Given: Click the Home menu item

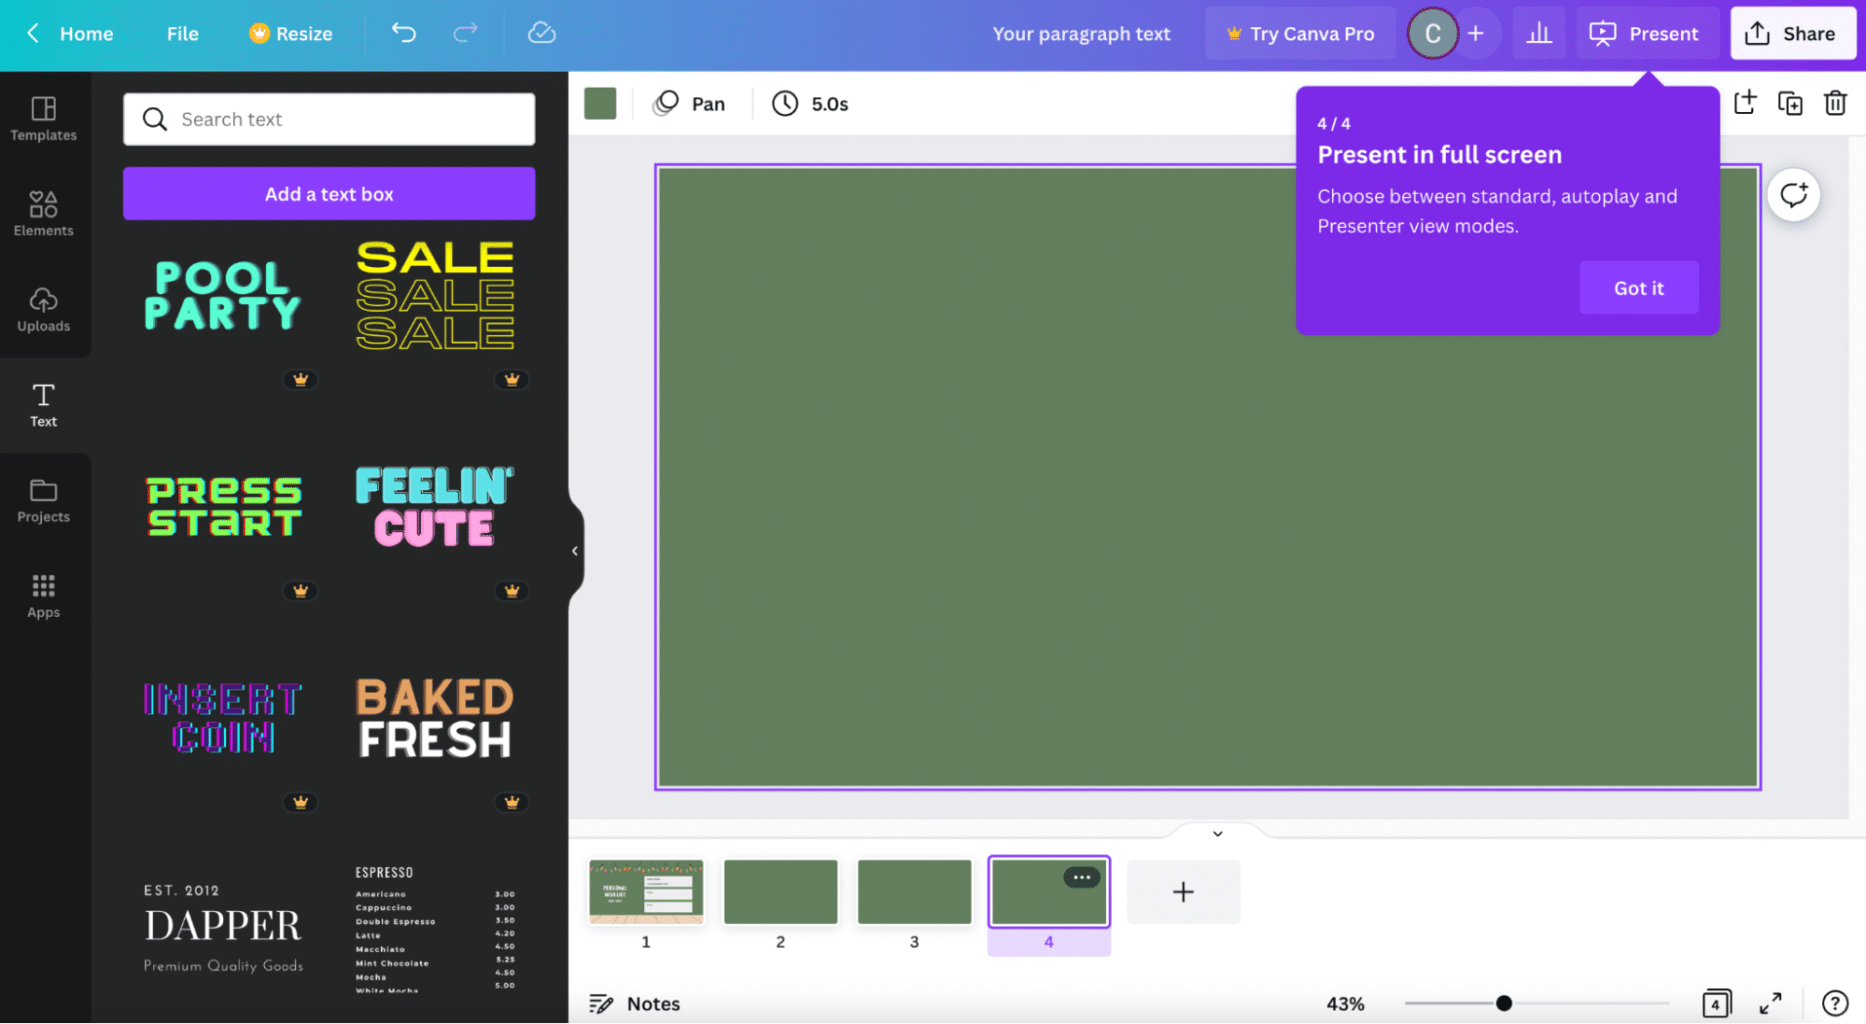Looking at the screenshot, I should click(x=86, y=33).
